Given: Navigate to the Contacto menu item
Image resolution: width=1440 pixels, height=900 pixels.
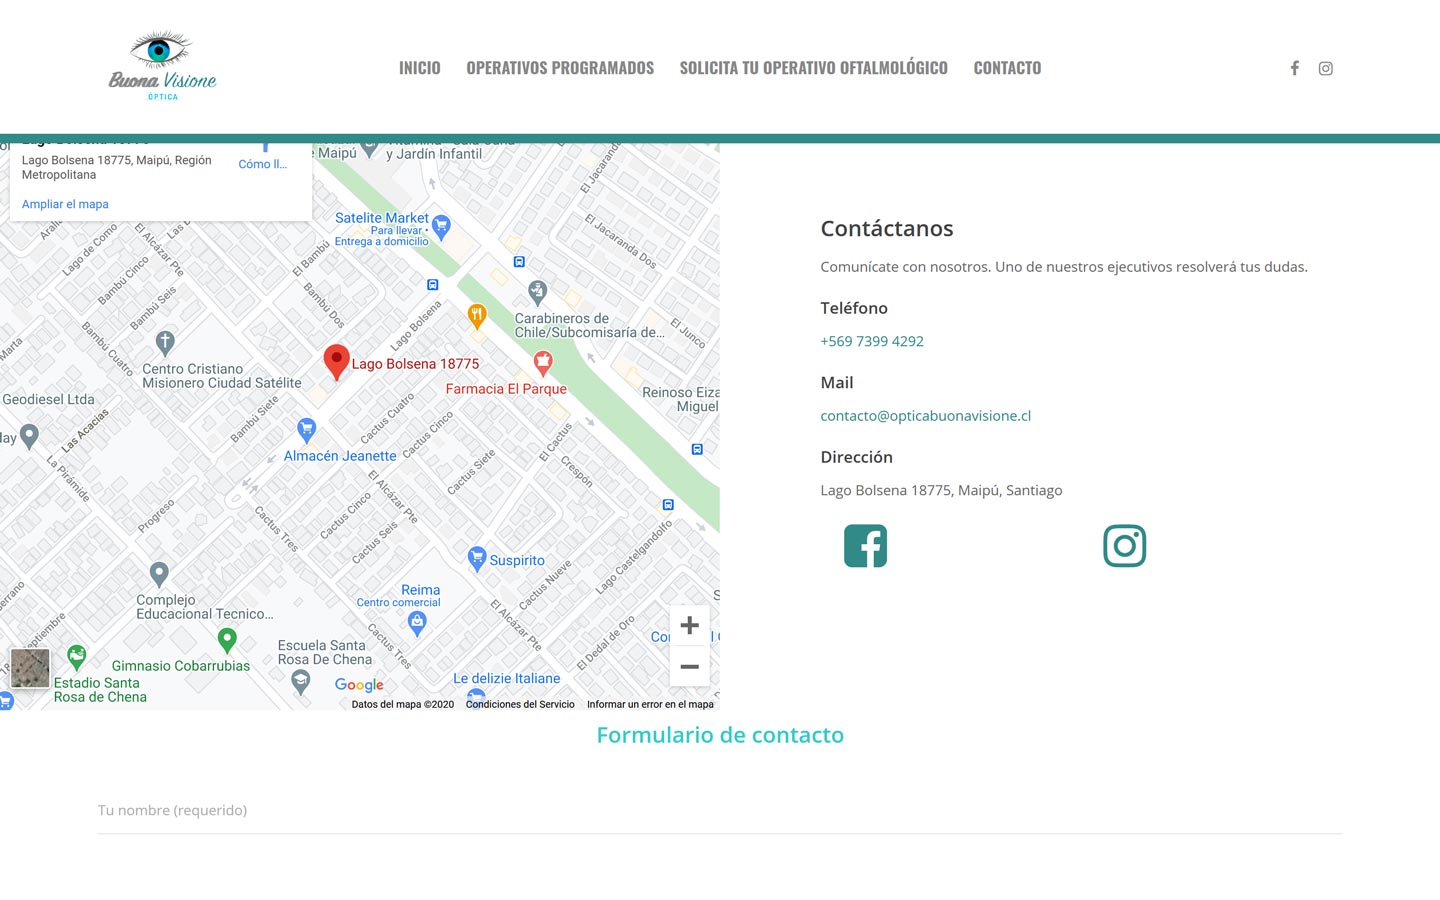Looking at the screenshot, I should click(1007, 68).
